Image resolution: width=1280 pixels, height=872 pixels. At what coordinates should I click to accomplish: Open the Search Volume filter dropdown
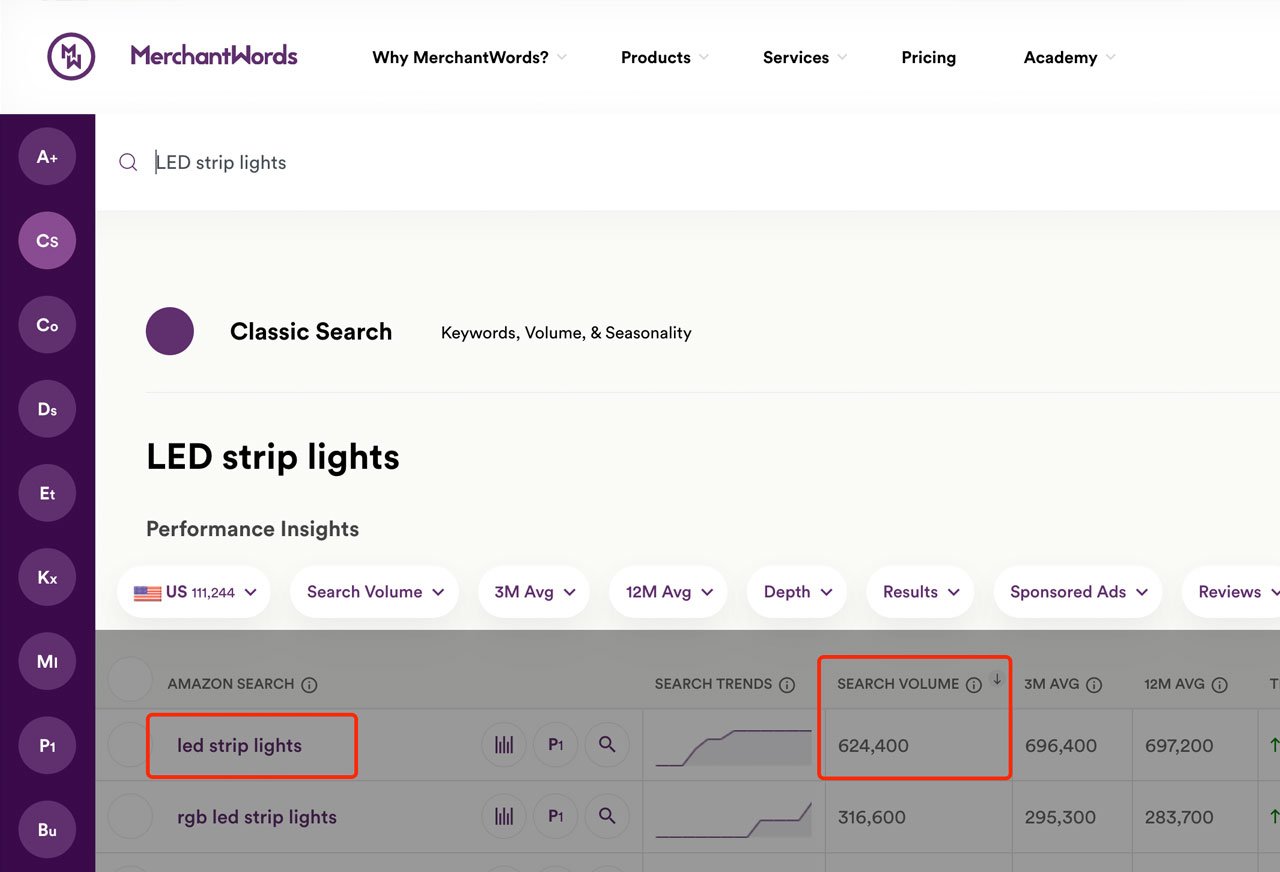point(375,592)
